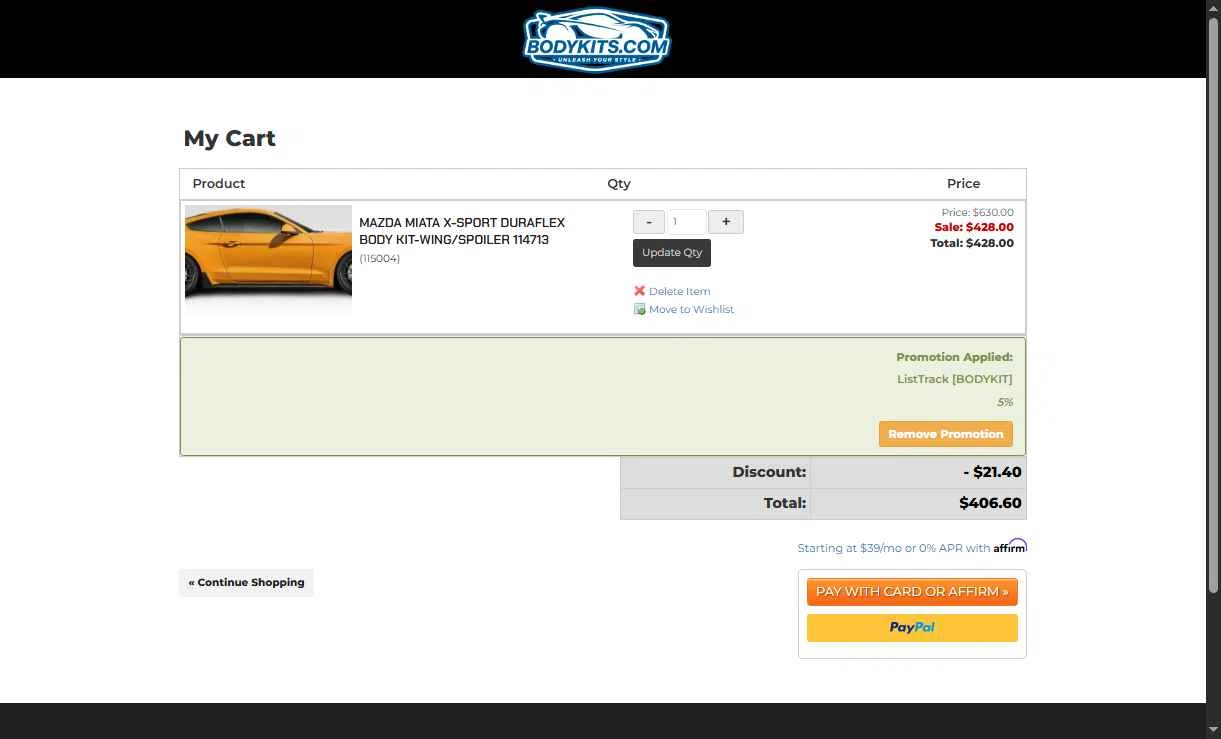
Task: Click the wishlist icon beside Move to Wishlist
Action: click(x=640, y=309)
